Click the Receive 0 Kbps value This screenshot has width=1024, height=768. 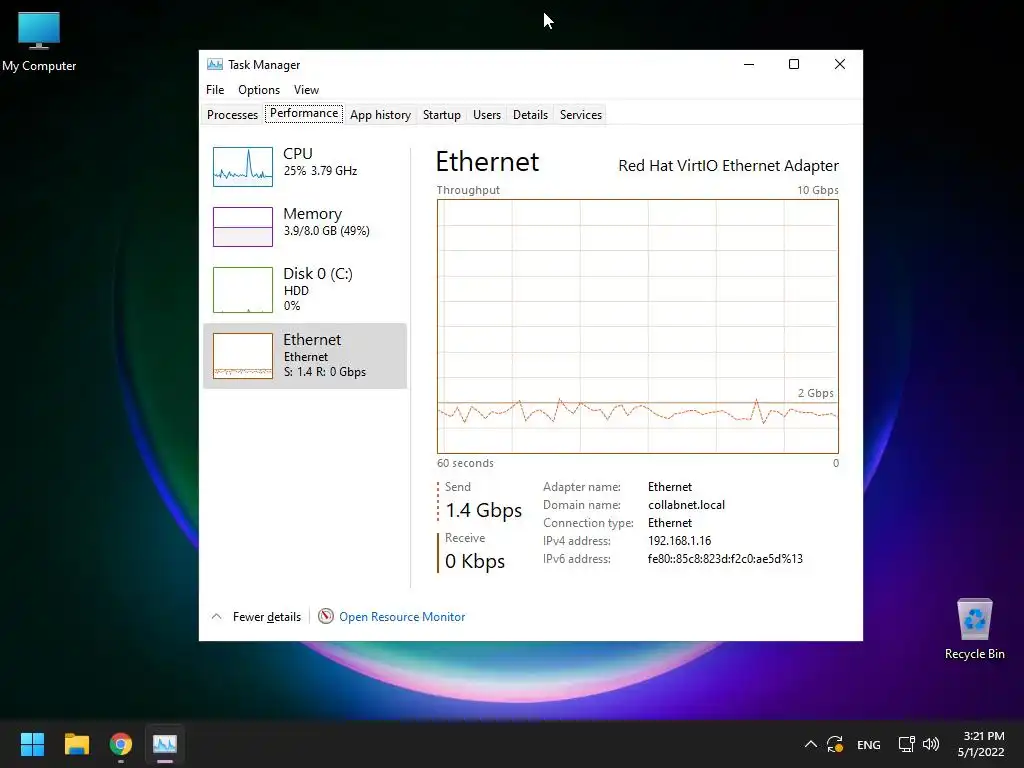coord(475,561)
